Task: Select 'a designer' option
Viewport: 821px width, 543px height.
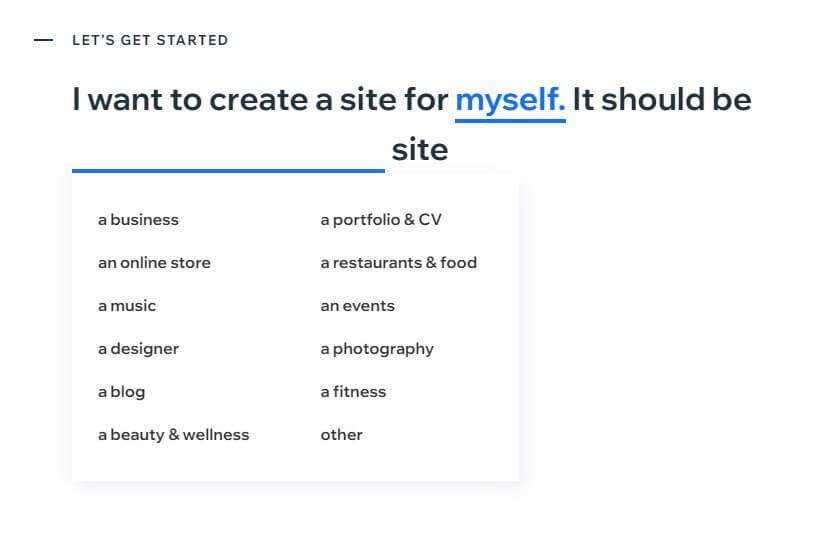Action: coord(138,349)
